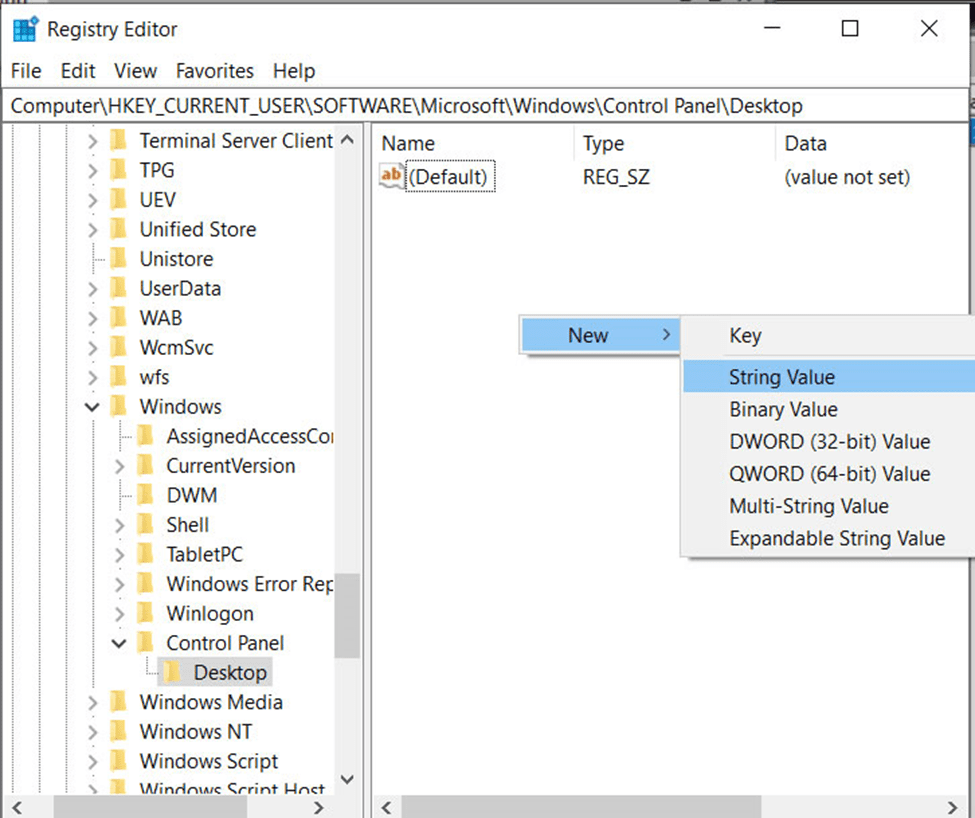Open the Favorites menu

coord(214,71)
